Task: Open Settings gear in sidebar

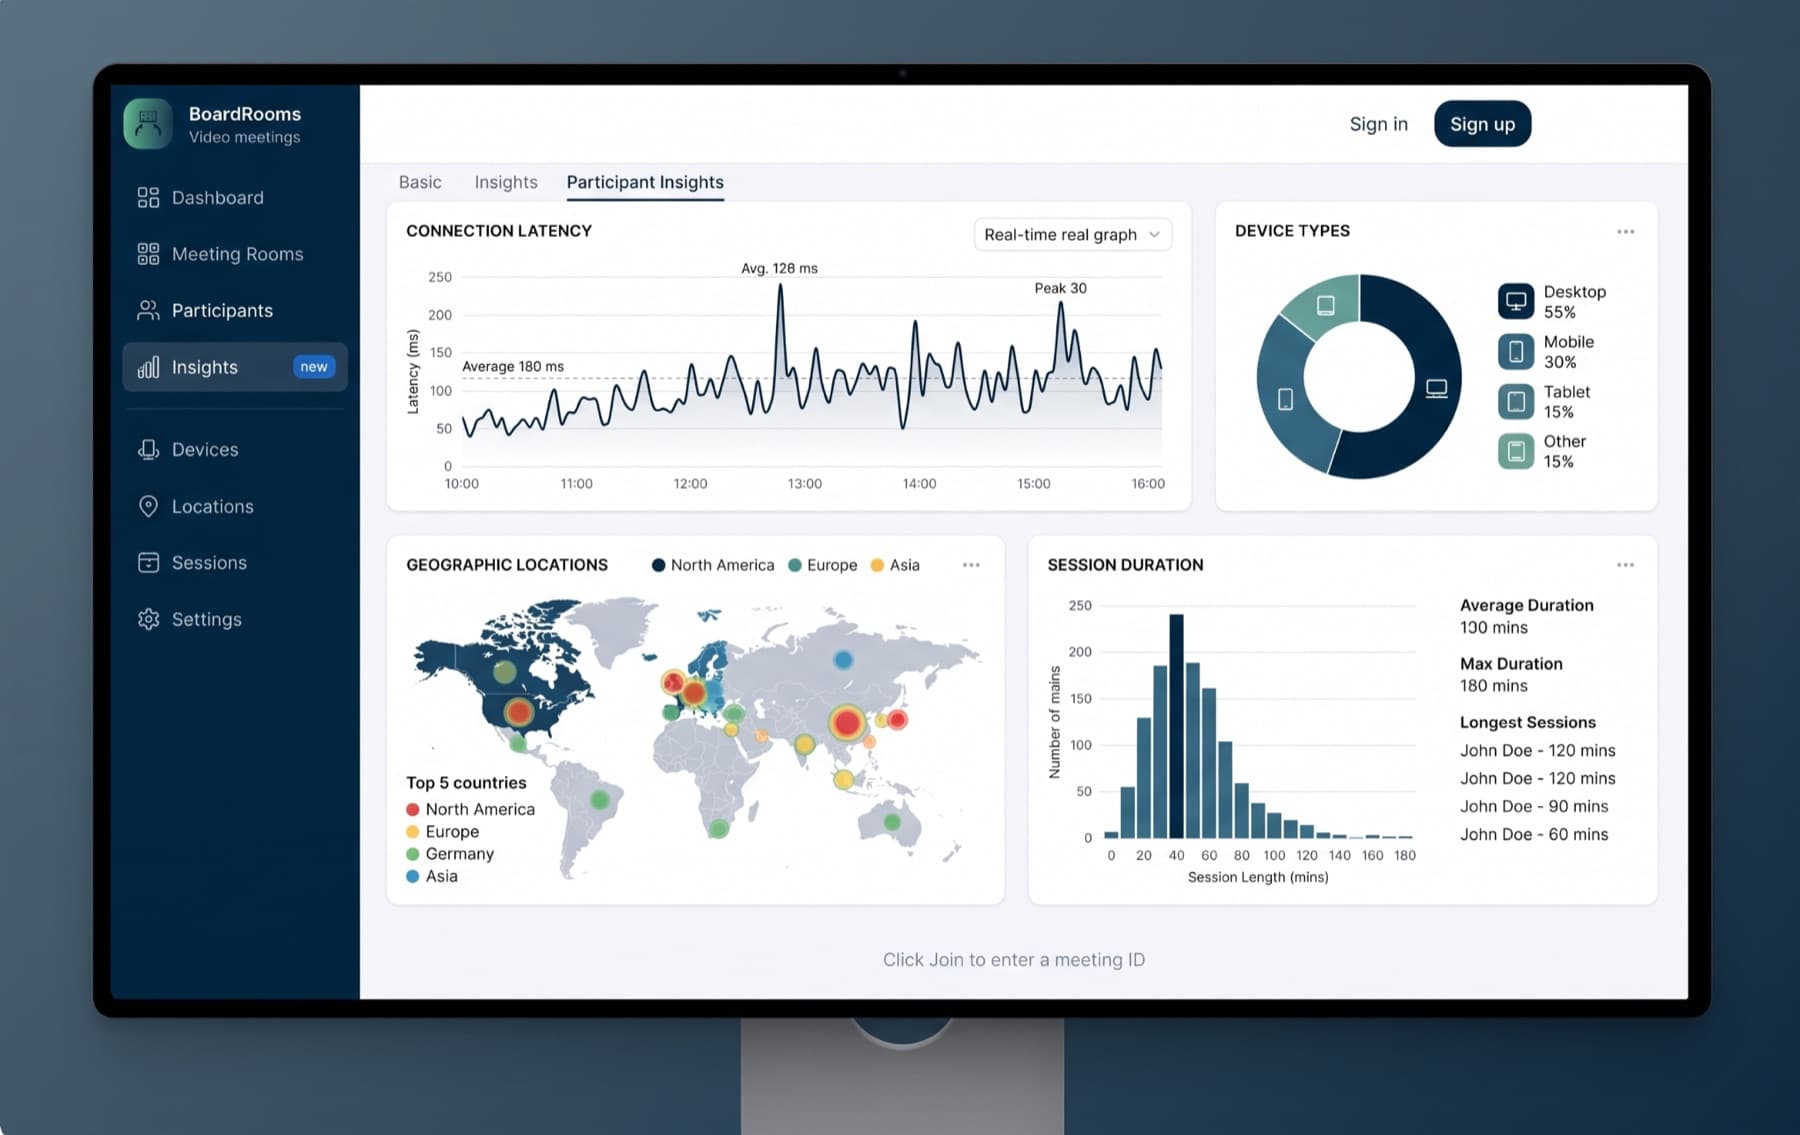Action: (148, 619)
